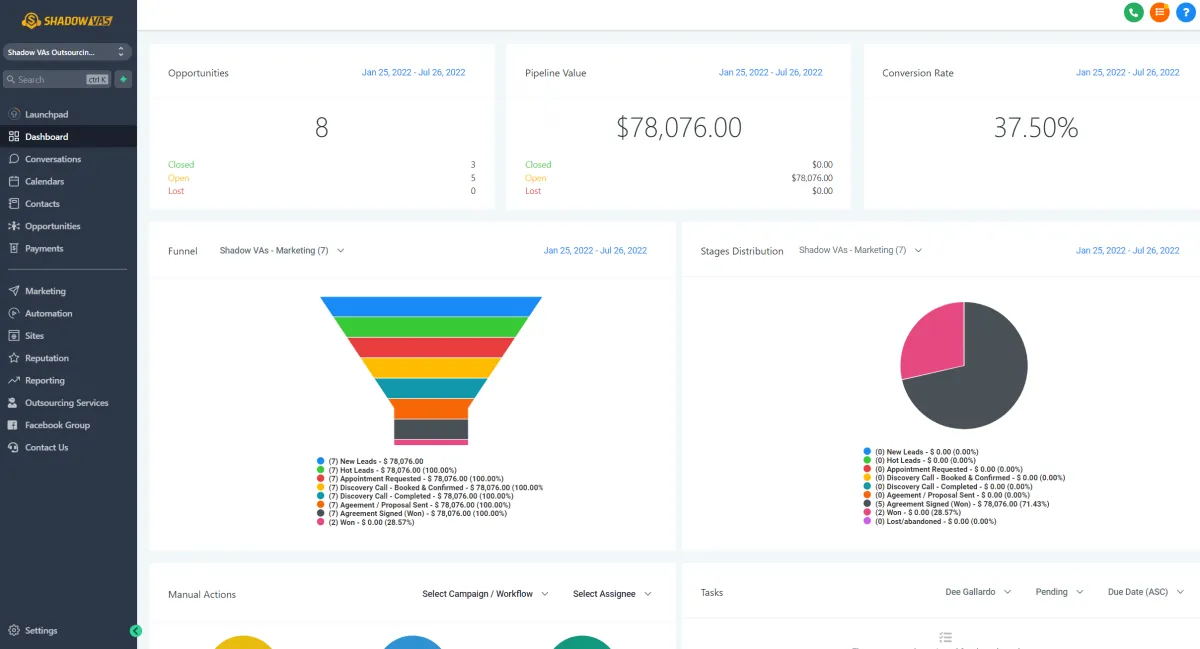Click the Conversations chat bubble icon
Image resolution: width=1200 pixels, height=649 pixels.
pyautogui.click(x=14, y=159)
